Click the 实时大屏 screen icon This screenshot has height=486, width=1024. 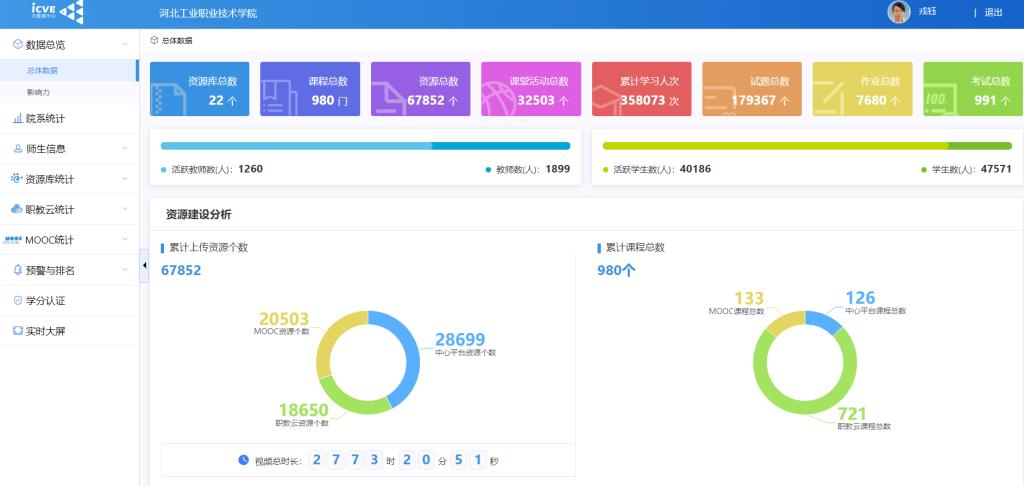click(17, 331)
